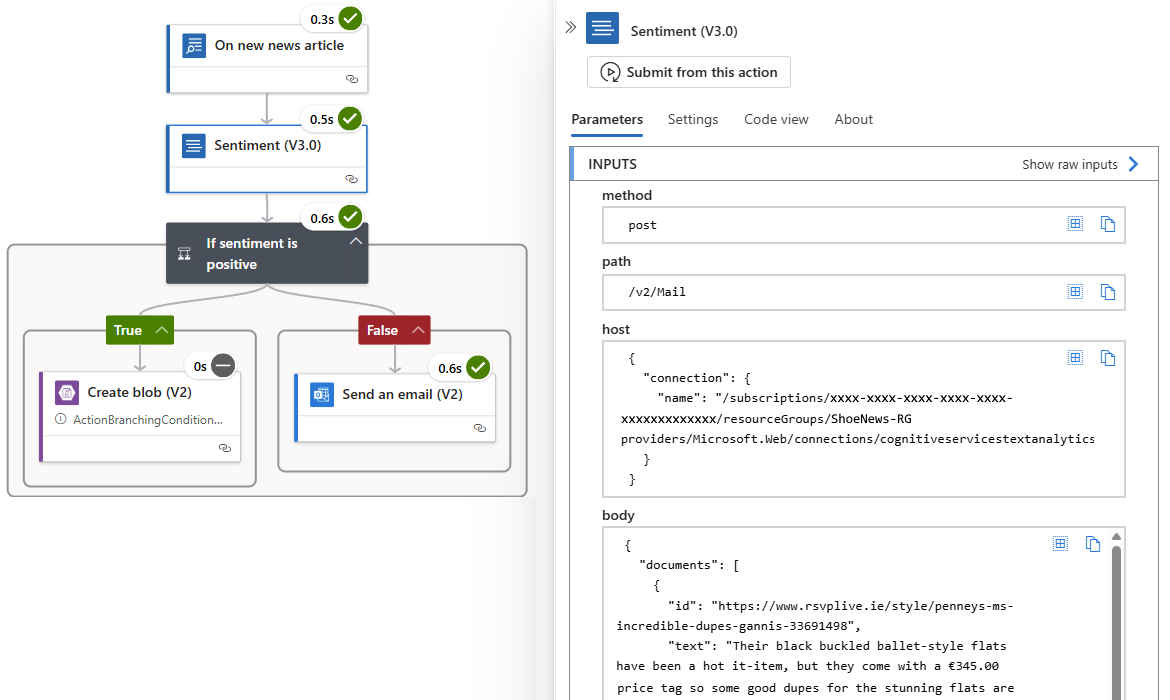This screenshot has height=700, width=1170.
Task: Select the On new news article trigger icon
Action: (192, 44)
